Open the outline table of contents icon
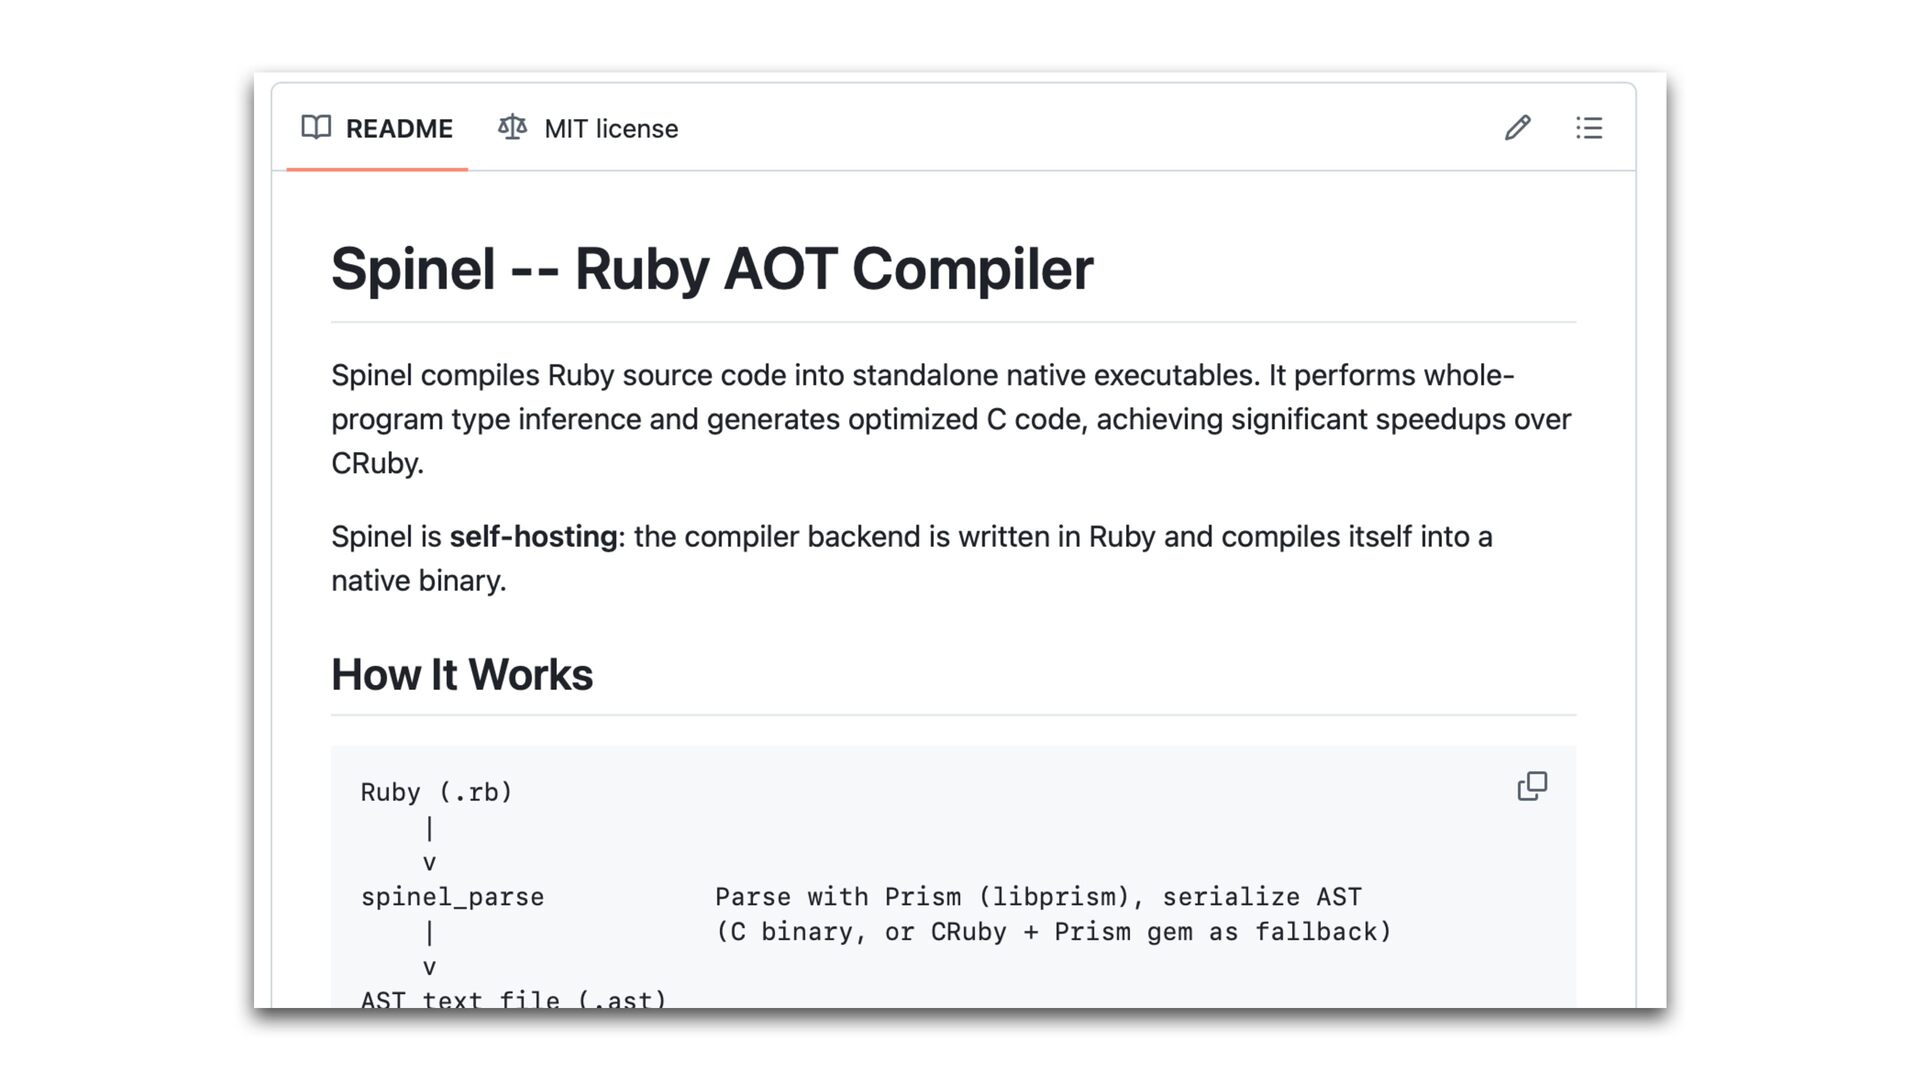Viewport: 1920px width, 1080px height. 1589,128
